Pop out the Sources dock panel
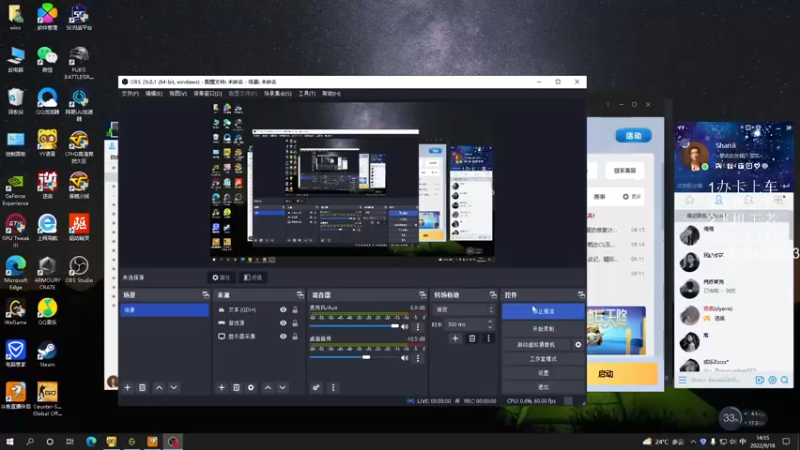The height and width of the screenshot is (450, 800). pos(300,295)
